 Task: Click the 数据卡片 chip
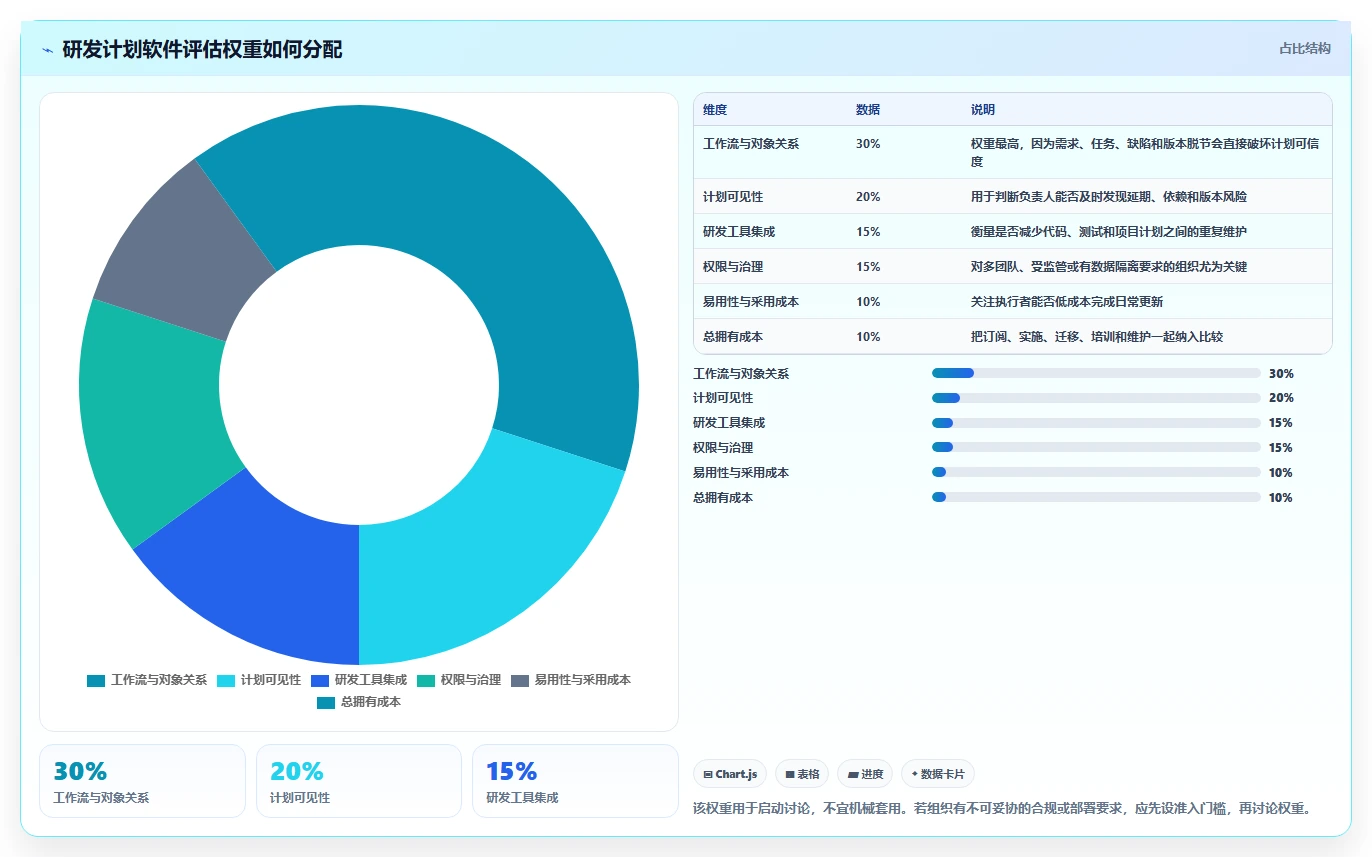[938, 774]
